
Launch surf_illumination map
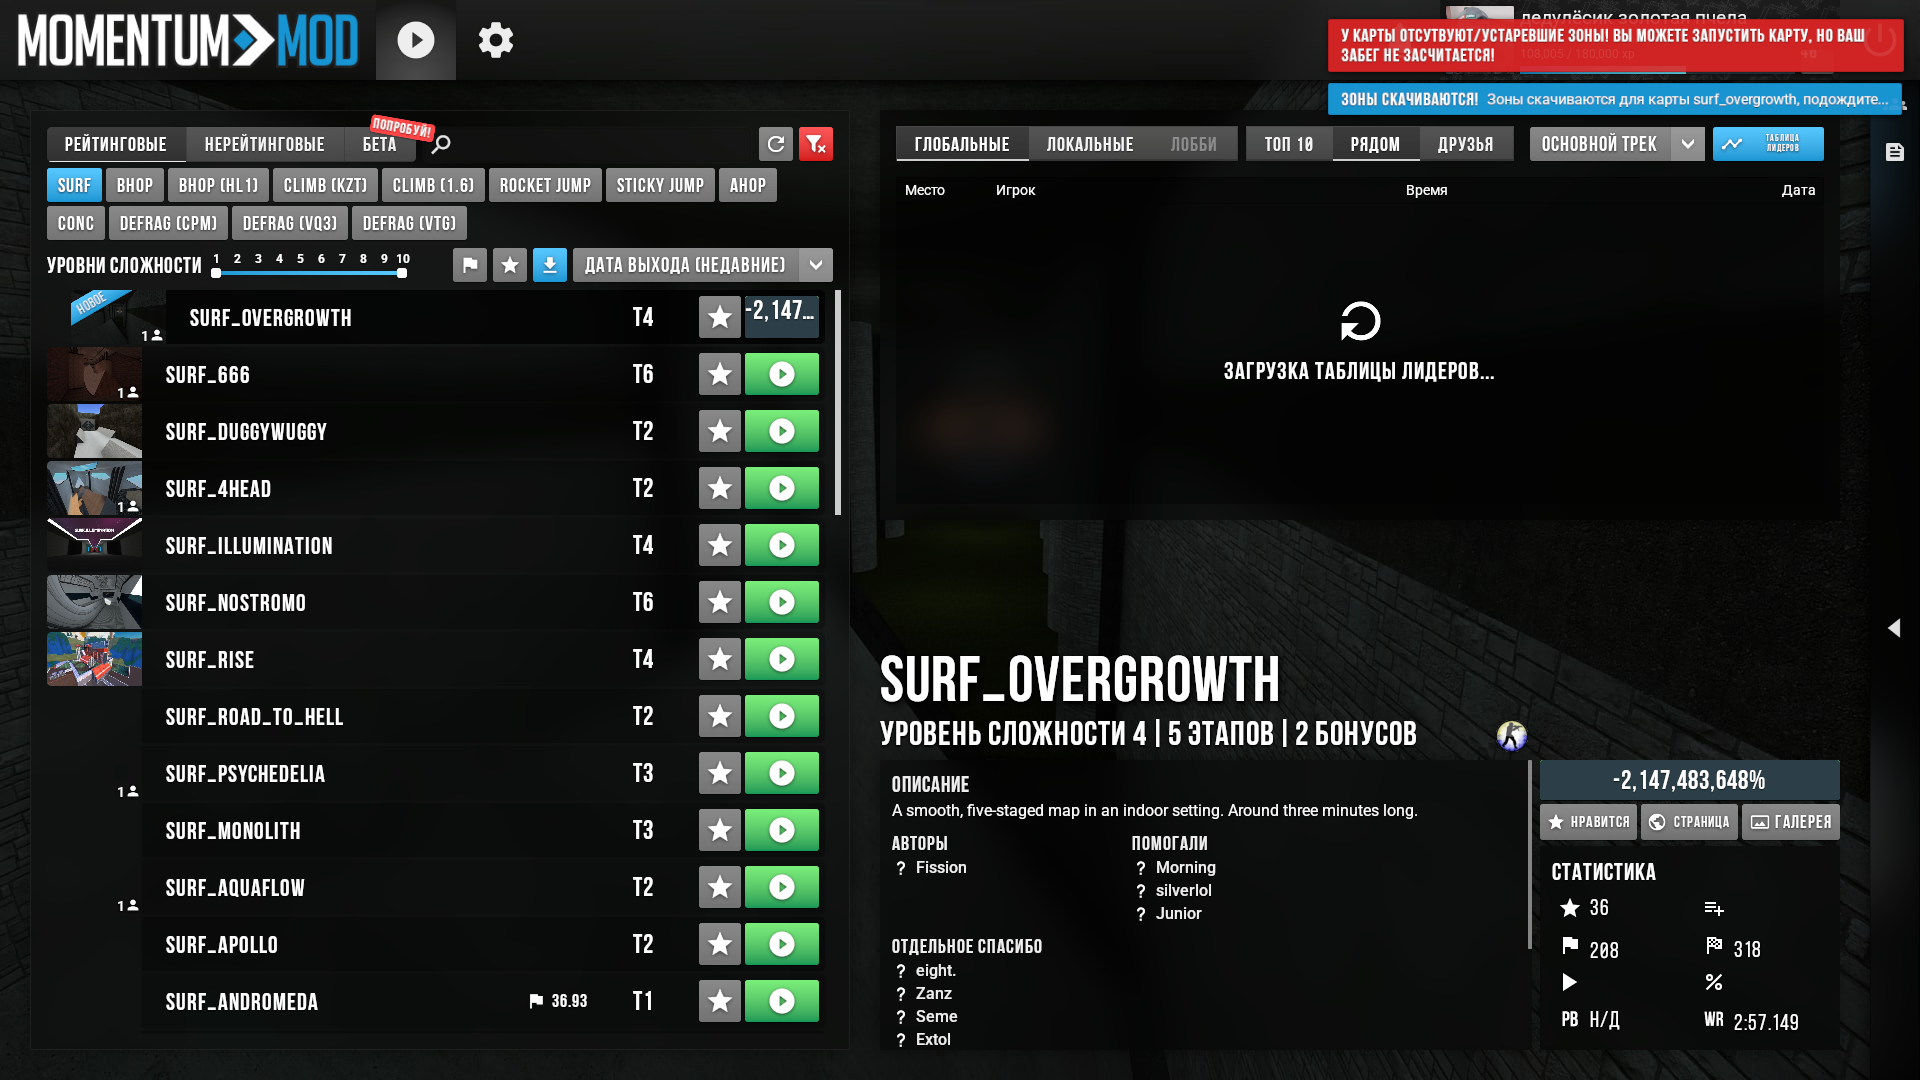782,545
